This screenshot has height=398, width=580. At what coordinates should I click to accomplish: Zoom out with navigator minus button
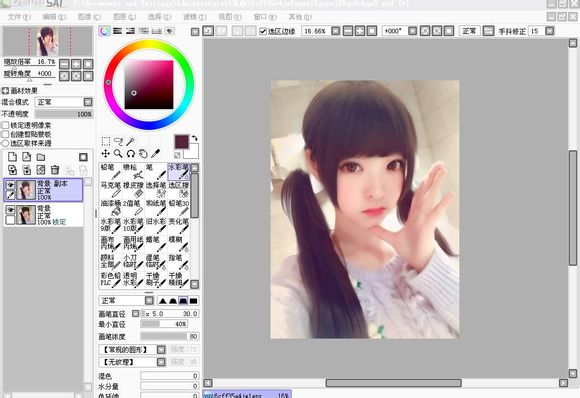click(x=64, y=64)
